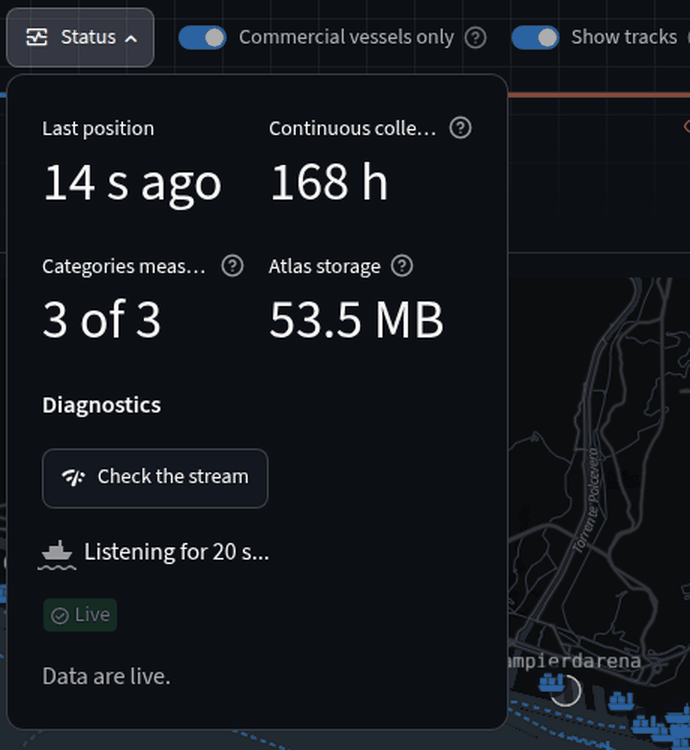Click the 3 of 3 value
This screenshot has width=690, height=750.
pyautogui.click(x=101, y=320)
